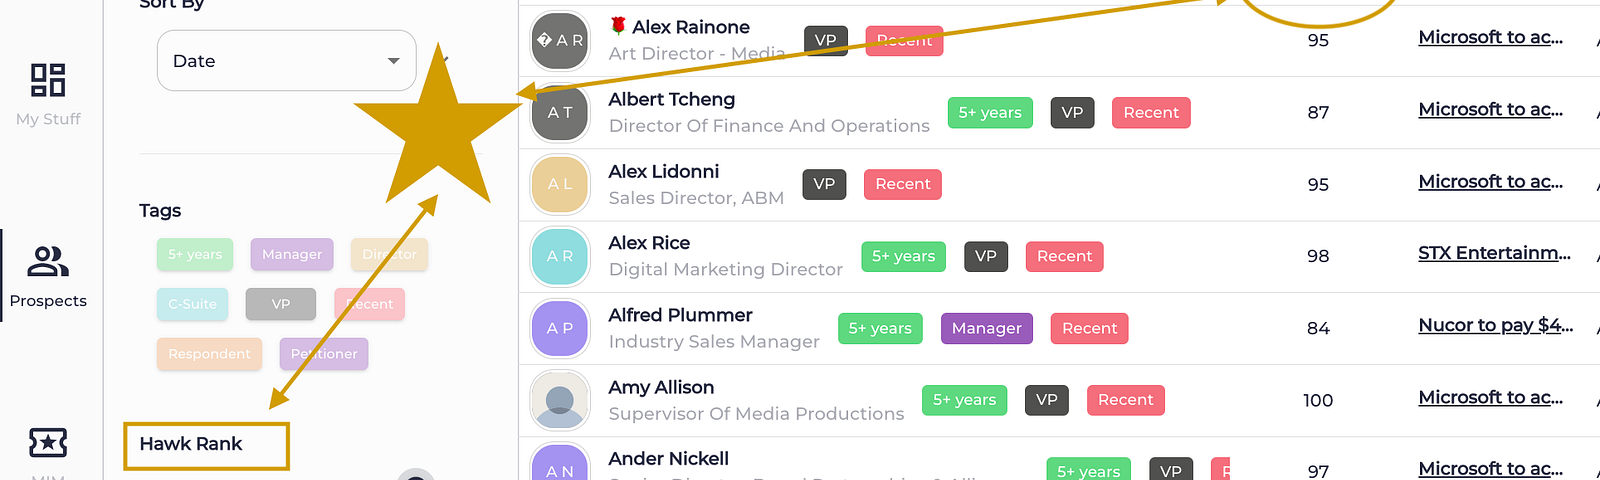Open Alfred Plummer's AP avatar
Viewport: 1600px width, 480px height.
point(560,329)
